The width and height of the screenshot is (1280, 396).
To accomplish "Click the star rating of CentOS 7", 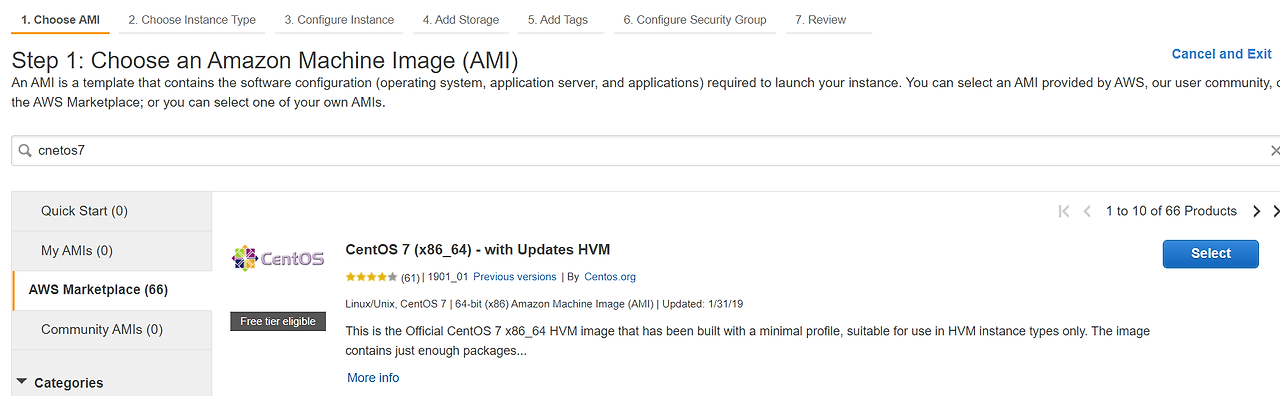I will click(x=371, y=277).
